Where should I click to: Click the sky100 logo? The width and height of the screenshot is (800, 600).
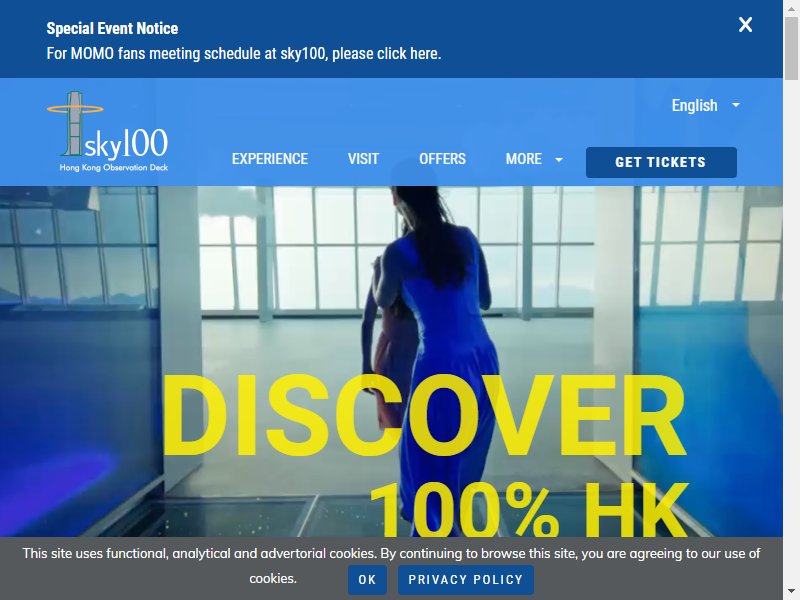(108, 132)
